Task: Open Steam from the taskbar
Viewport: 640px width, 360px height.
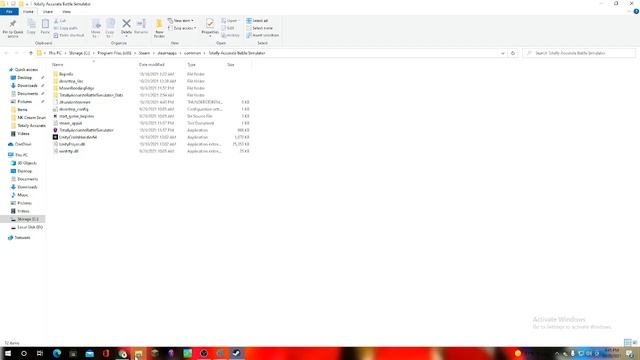Action: point(236,353)
